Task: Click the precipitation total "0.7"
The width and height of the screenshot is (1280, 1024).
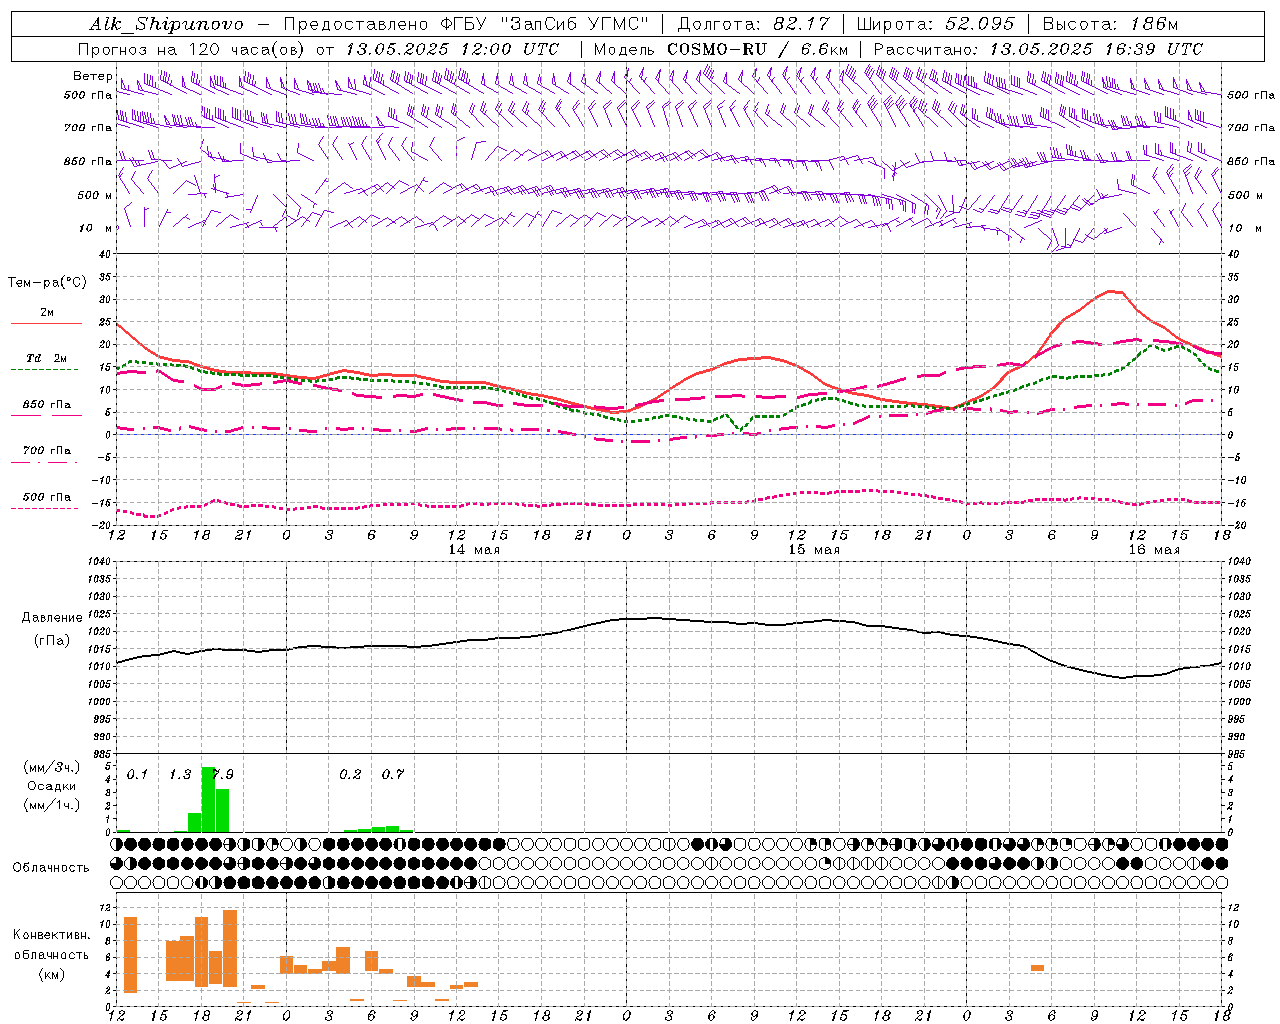Action: 393,774
